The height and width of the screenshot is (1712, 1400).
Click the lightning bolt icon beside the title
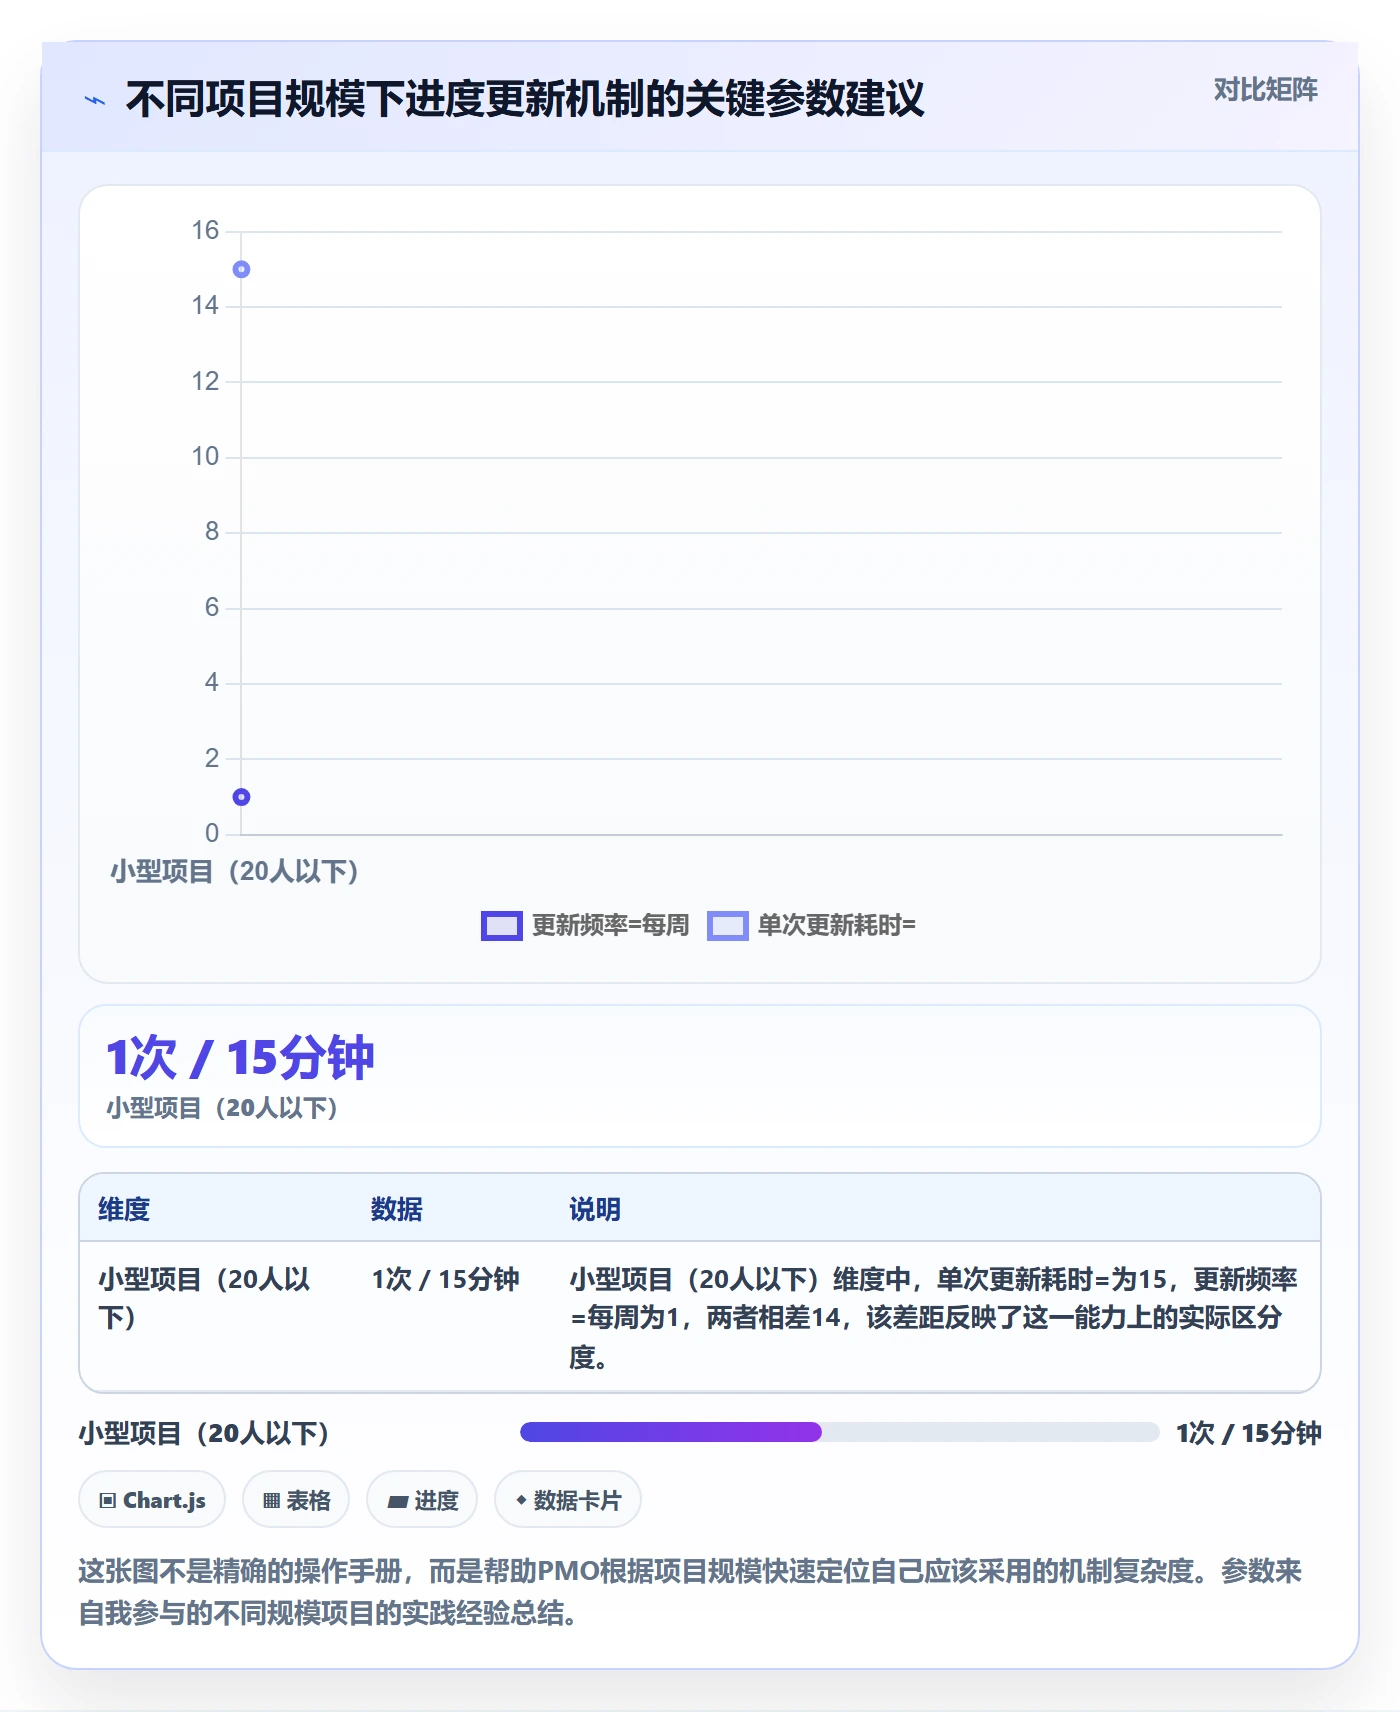pyautogui.click(x=95, y=100)
